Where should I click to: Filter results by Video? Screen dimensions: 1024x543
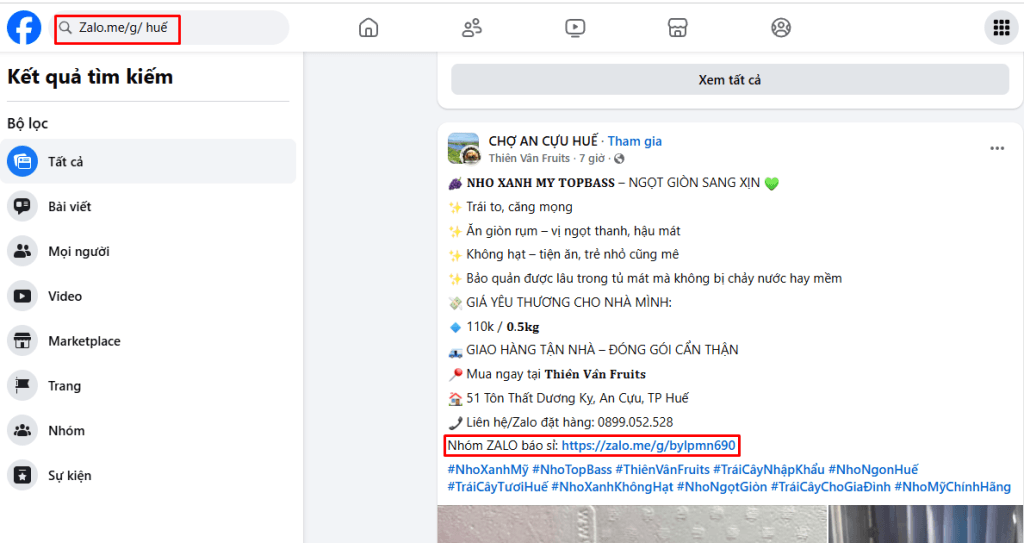(65, 297)
